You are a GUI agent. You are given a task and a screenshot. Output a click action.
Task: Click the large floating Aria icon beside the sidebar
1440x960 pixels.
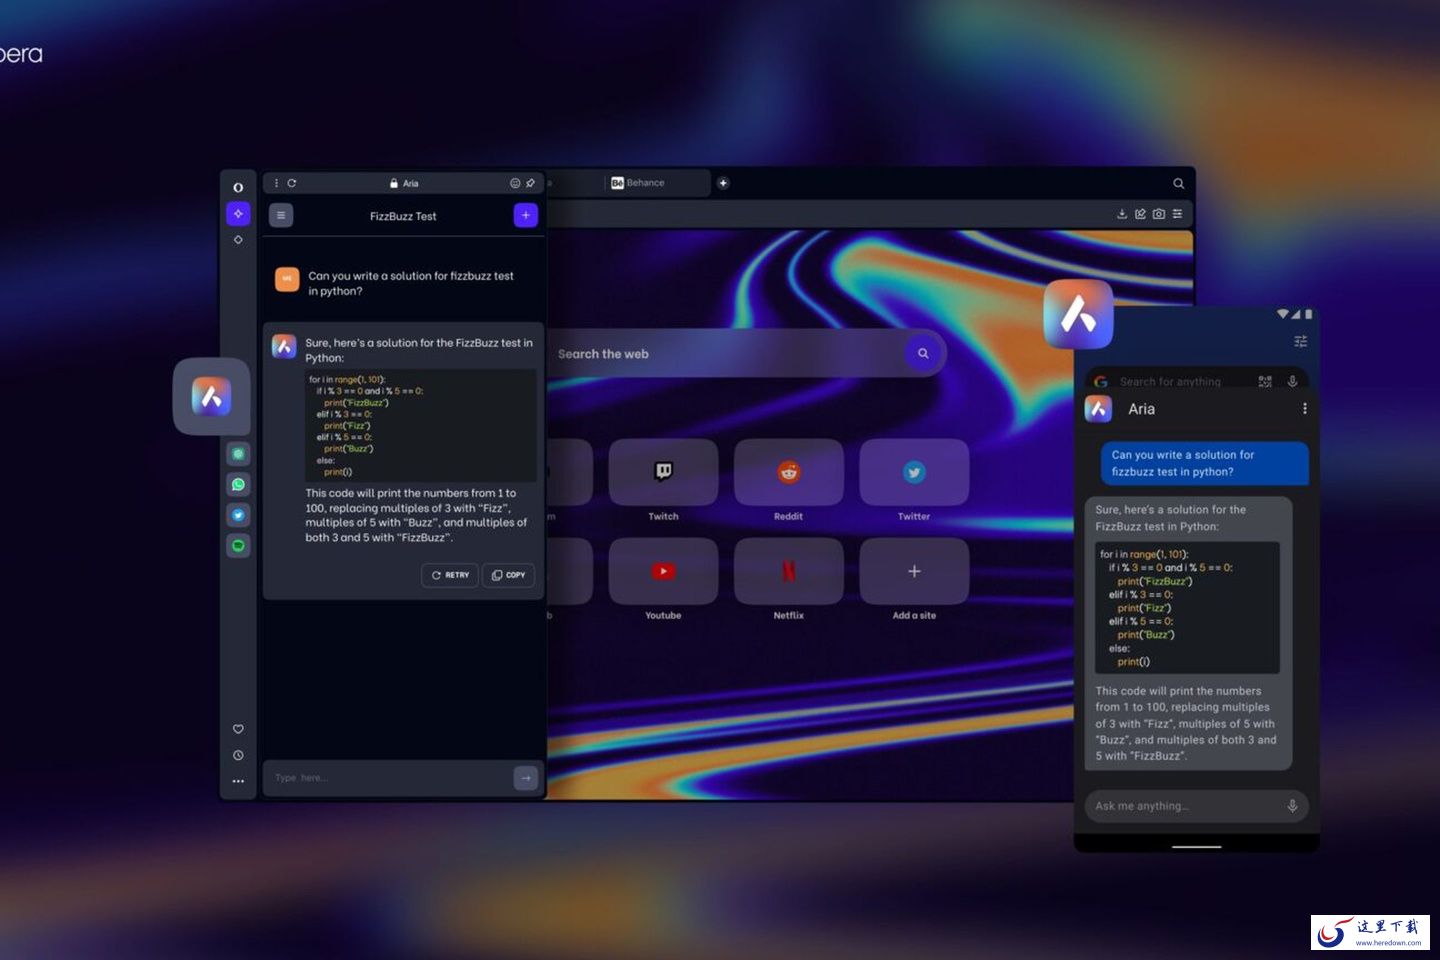point(212,396)
